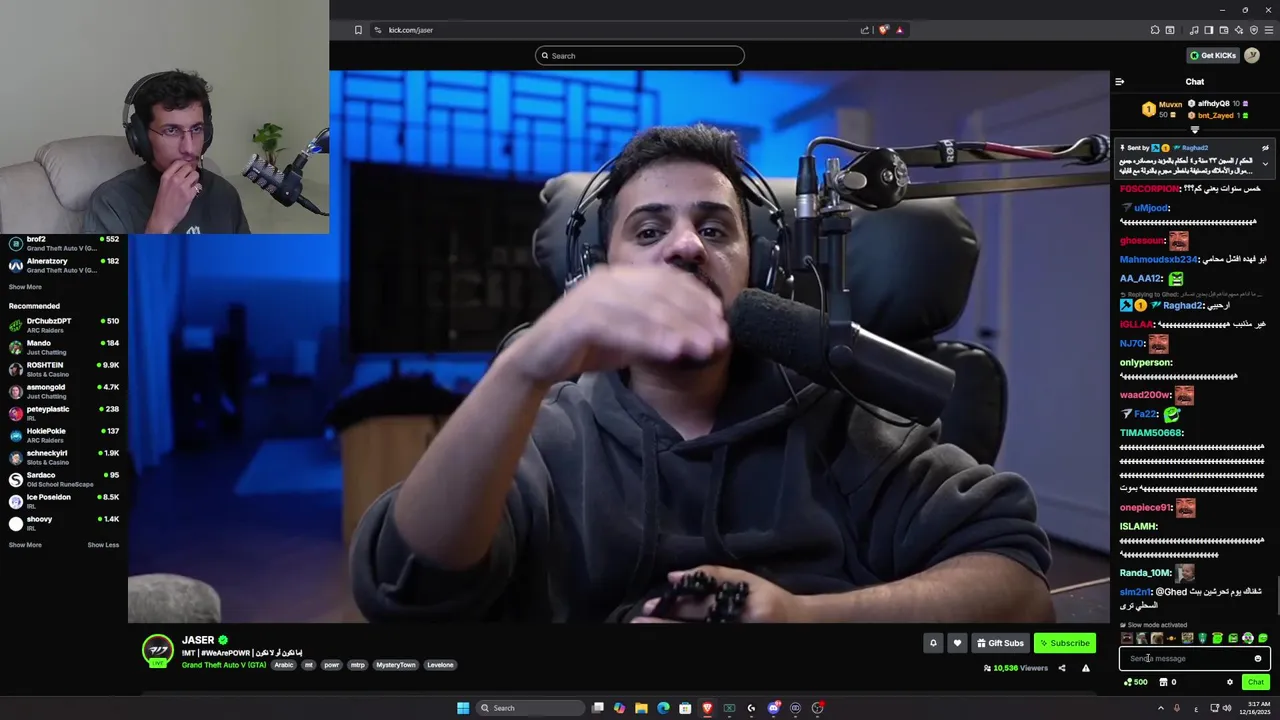Open Discord from taskbar
The height and width of the screenshot is (720, 1280).
click(773, 708)
